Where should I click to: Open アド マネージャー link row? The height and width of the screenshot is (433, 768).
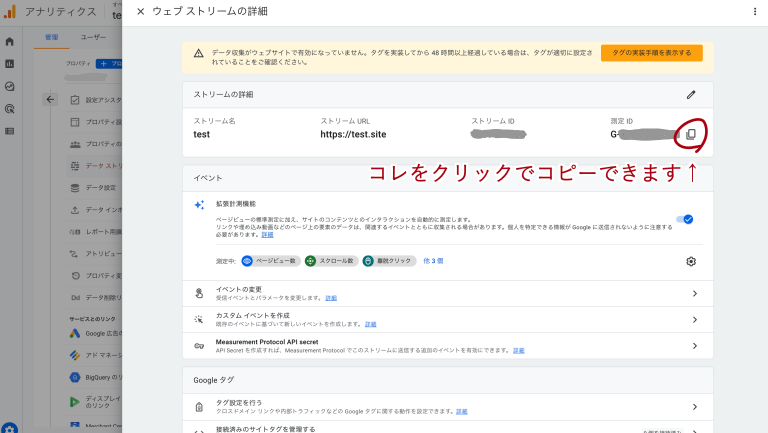96,355
